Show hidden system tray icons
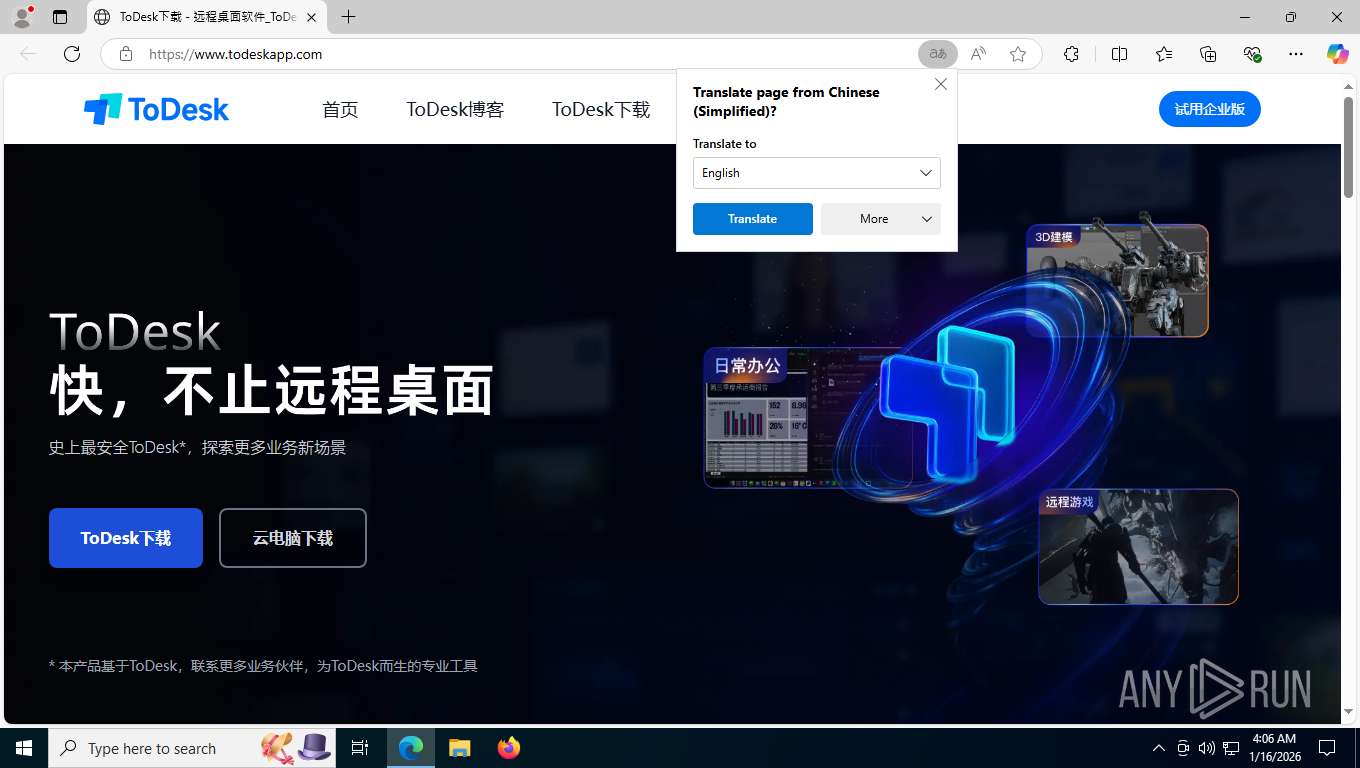The height and width of the screenshot is (768, 1360). click(x=1159, y=748)
